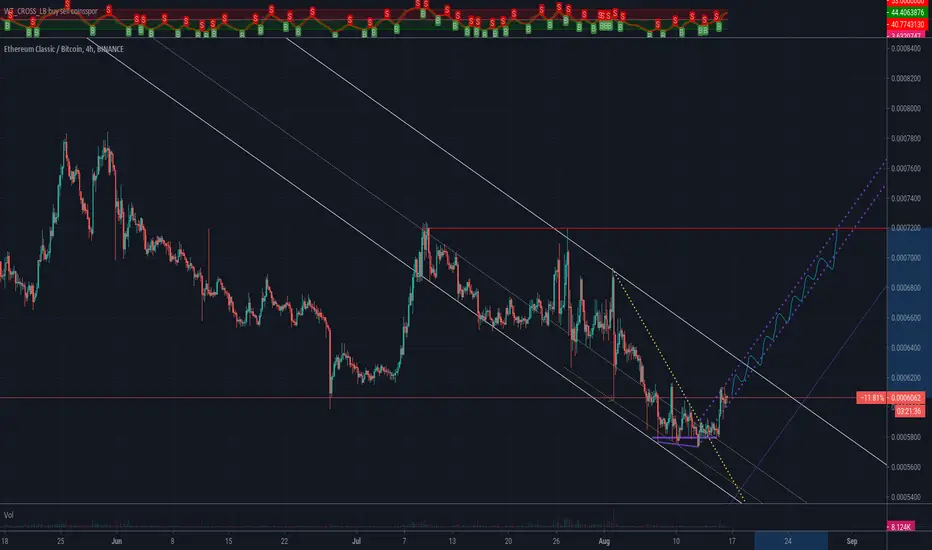Click the 0.0006800 price axis label
The image size is (932, 550).
[x=906, y=288]
